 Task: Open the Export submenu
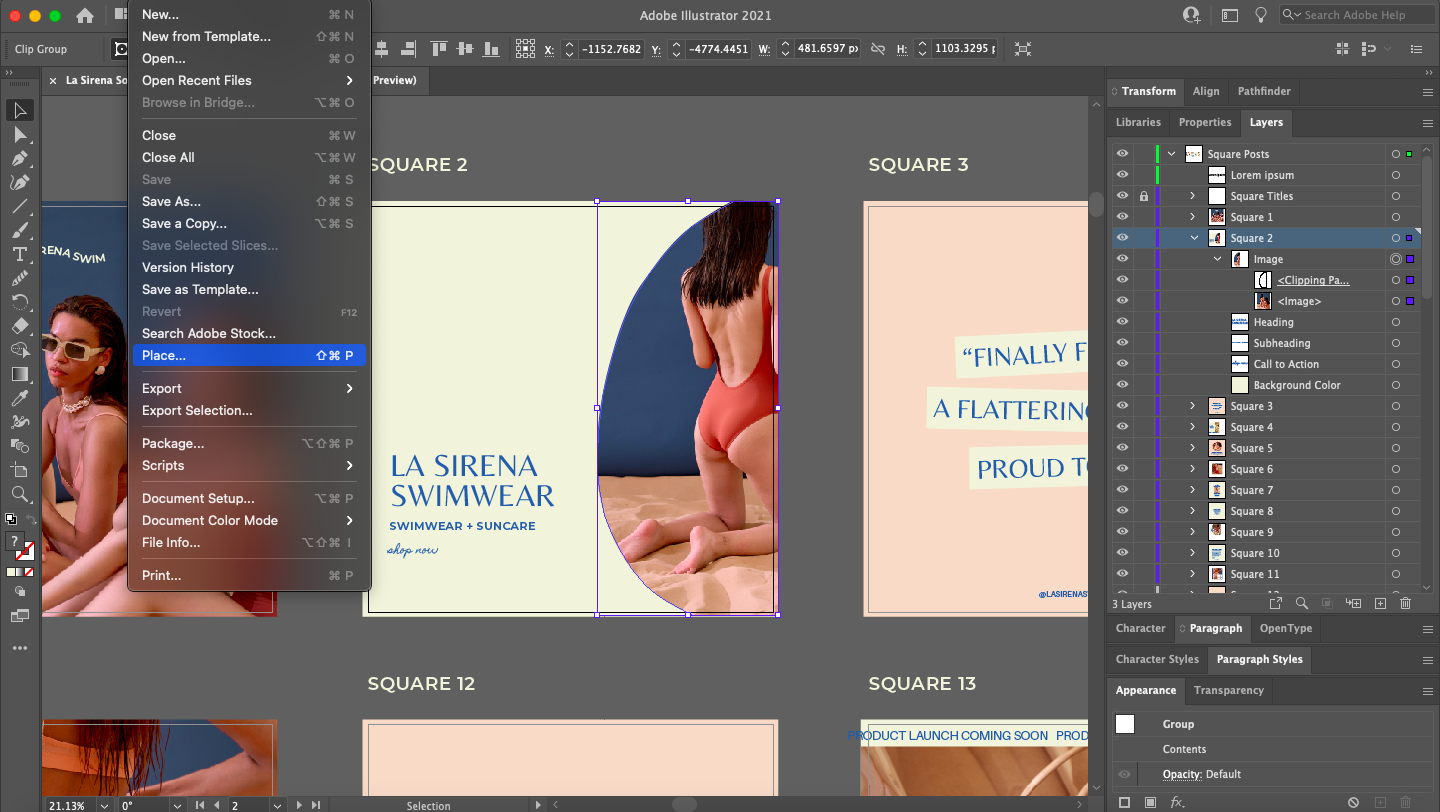click(x=249, y=388)
